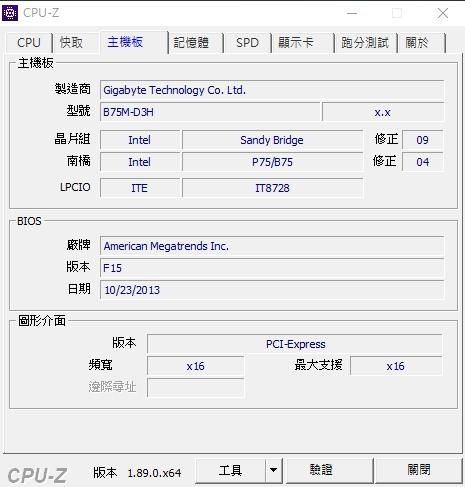This screenshot has height=487, width=465.
Task: Switch to the CPU tab
Action: pyautogui.click(x=29, y=43)
